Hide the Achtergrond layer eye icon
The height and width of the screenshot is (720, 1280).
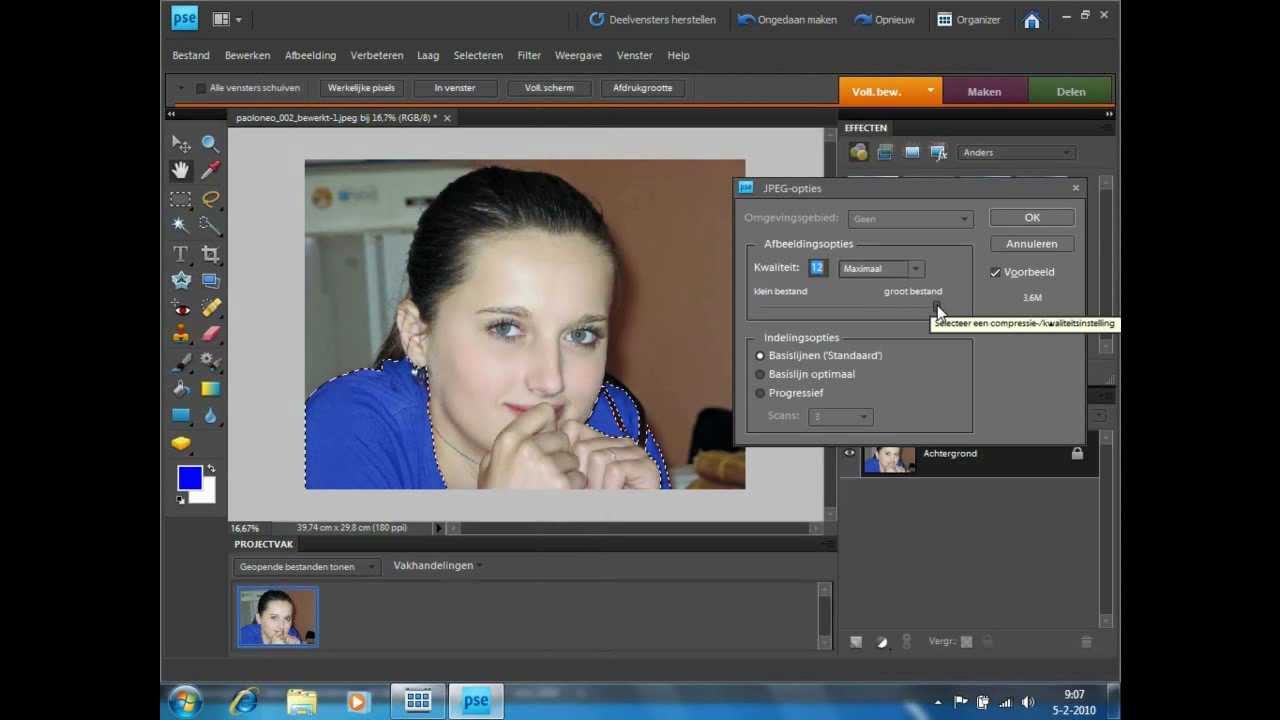(x=850, y=453)
